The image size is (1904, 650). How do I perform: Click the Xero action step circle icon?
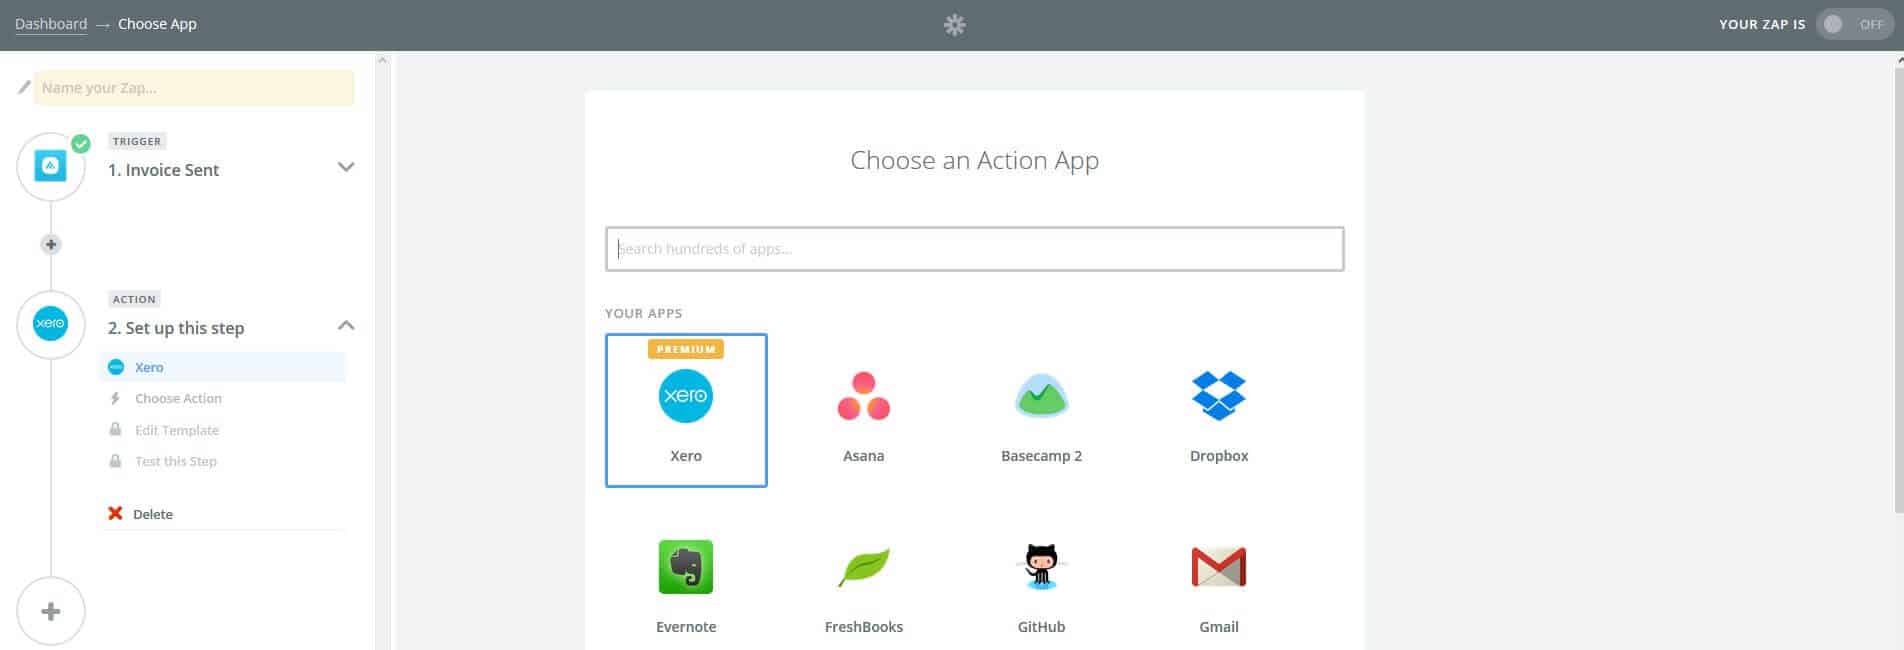pos(51,324)
